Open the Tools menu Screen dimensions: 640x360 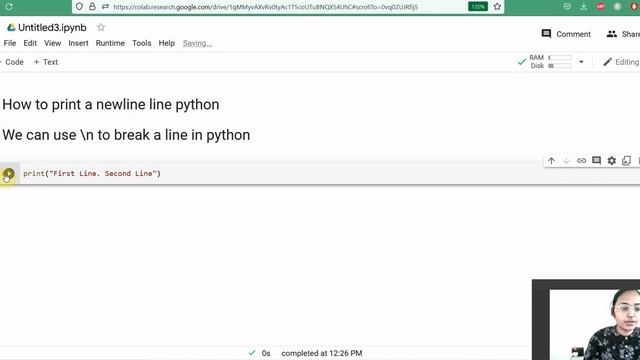click(142, 43)
